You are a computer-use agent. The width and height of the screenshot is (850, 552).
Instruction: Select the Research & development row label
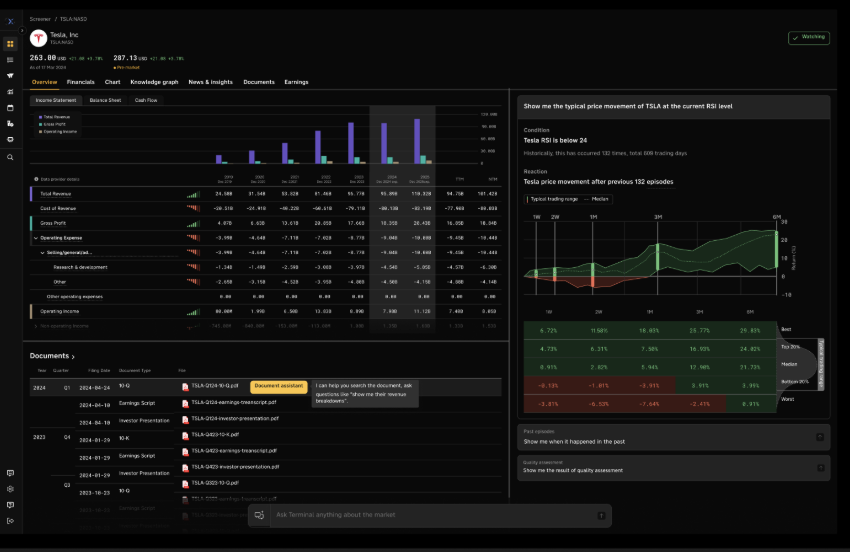pyautogui.click(x=80, y=267)
